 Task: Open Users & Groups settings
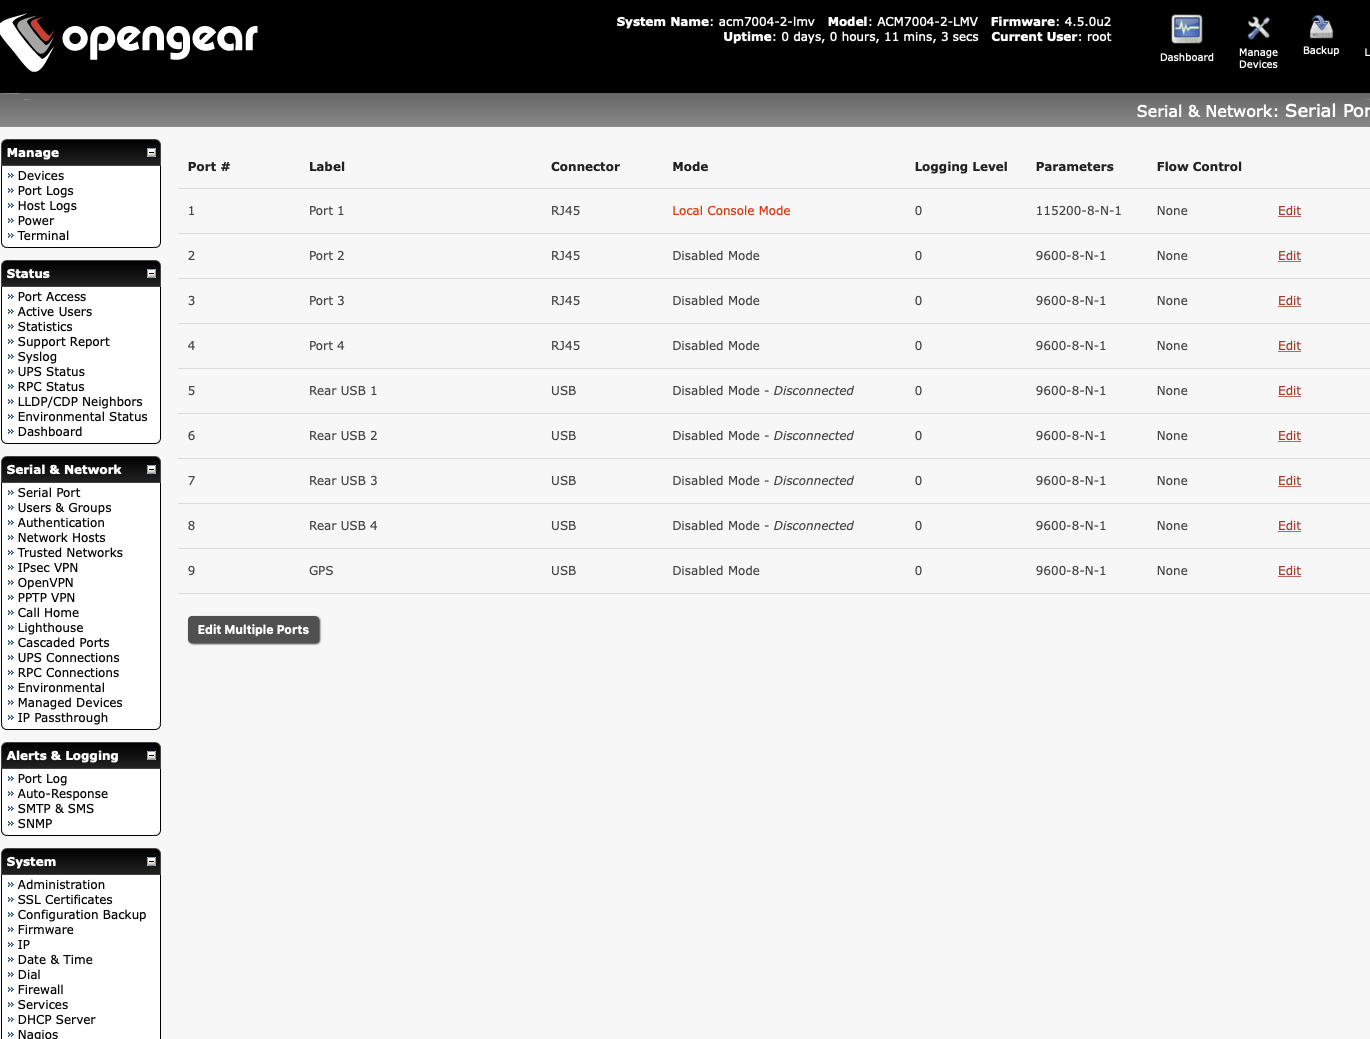coord(64,507)
